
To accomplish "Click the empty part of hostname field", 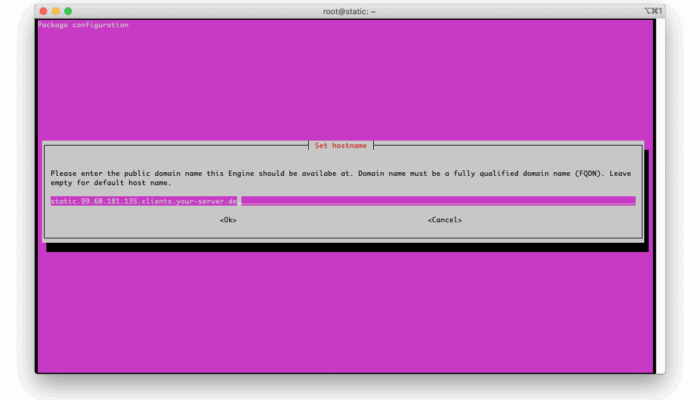I will (x=440, y=201).
